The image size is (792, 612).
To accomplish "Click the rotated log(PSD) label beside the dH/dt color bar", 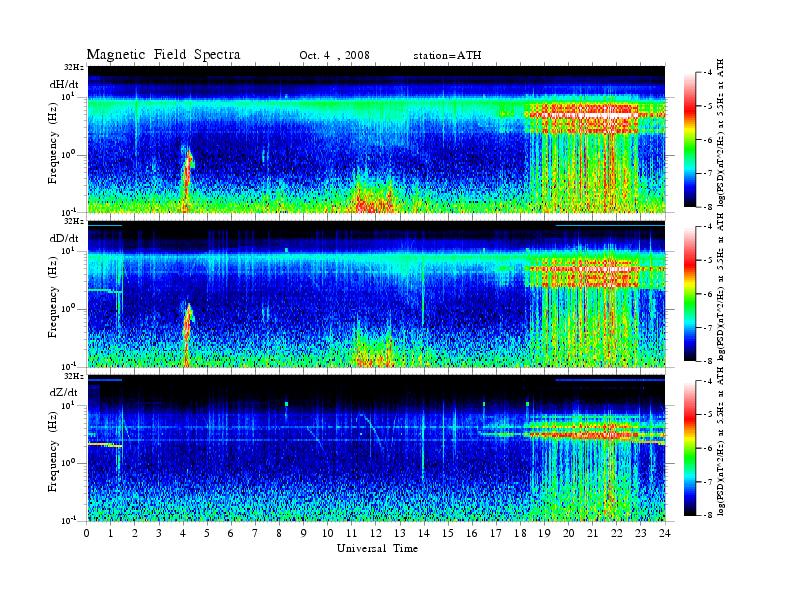I will point(721,133).
